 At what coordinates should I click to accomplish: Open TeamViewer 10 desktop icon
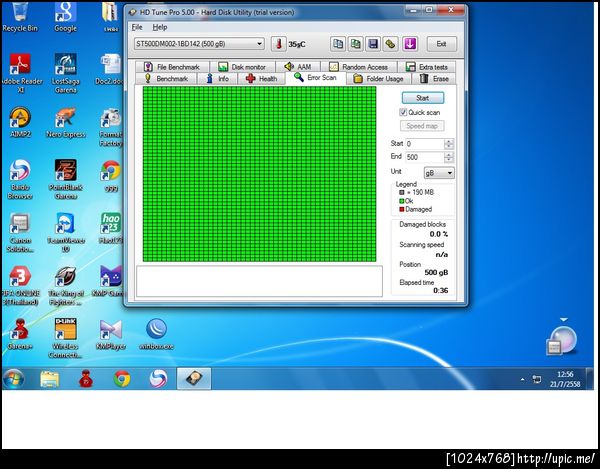[65, 232]
